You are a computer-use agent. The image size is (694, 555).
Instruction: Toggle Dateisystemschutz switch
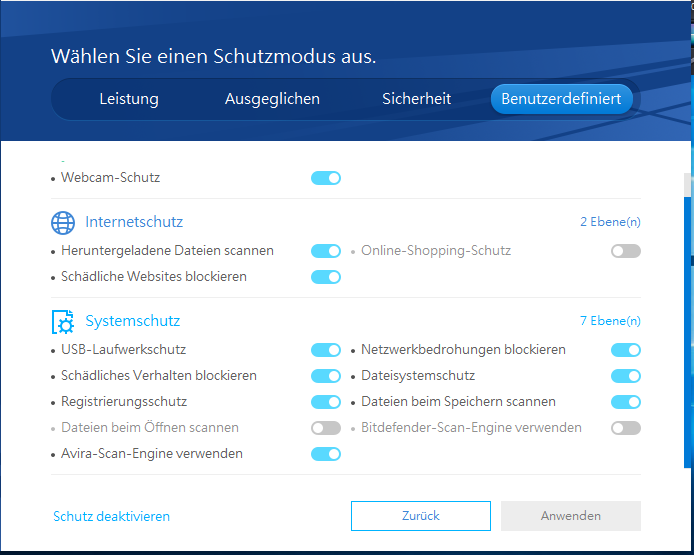click(x=626, y=376)
